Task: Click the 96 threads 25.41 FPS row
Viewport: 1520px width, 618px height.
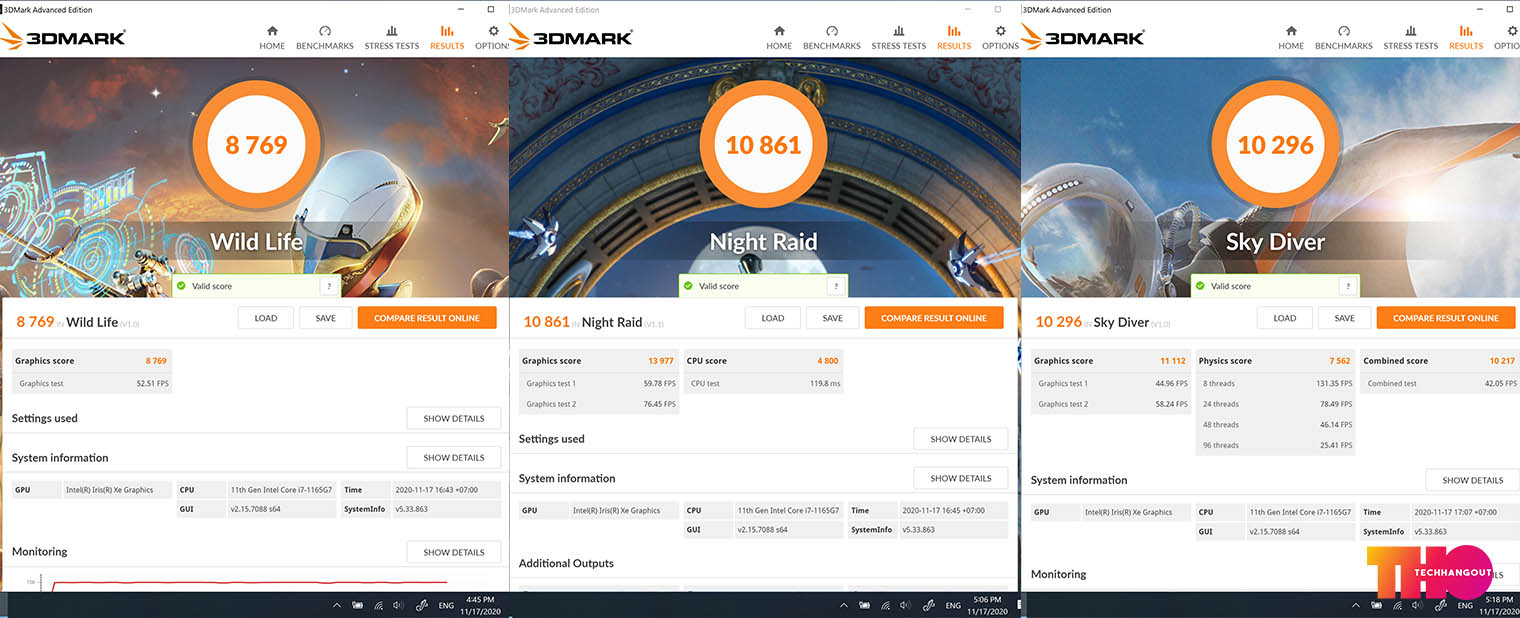Action: point(1276,445)
